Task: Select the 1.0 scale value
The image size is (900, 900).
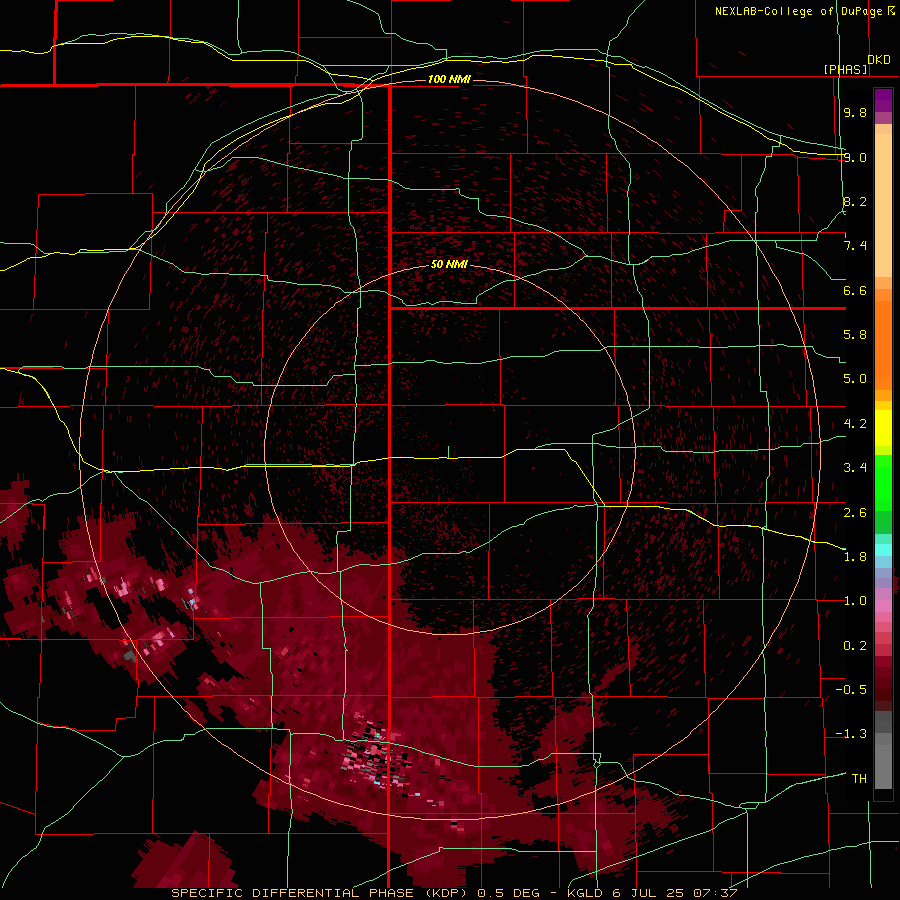Action: click(855, 601)
